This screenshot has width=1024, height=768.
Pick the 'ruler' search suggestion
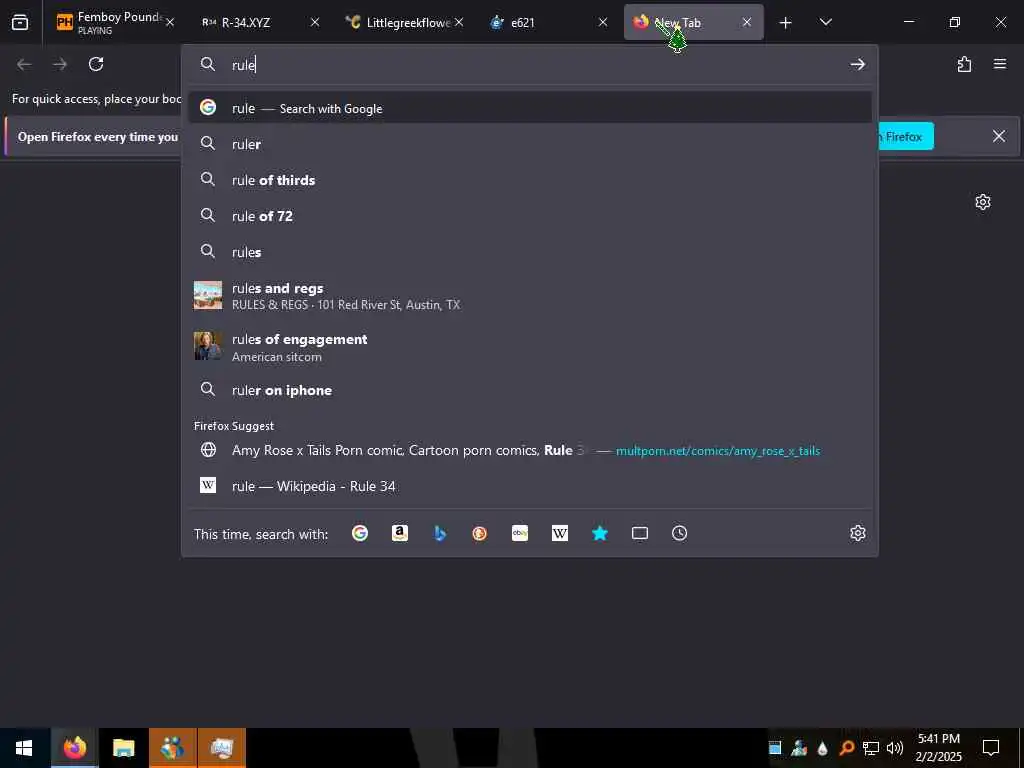pos(530,144)
